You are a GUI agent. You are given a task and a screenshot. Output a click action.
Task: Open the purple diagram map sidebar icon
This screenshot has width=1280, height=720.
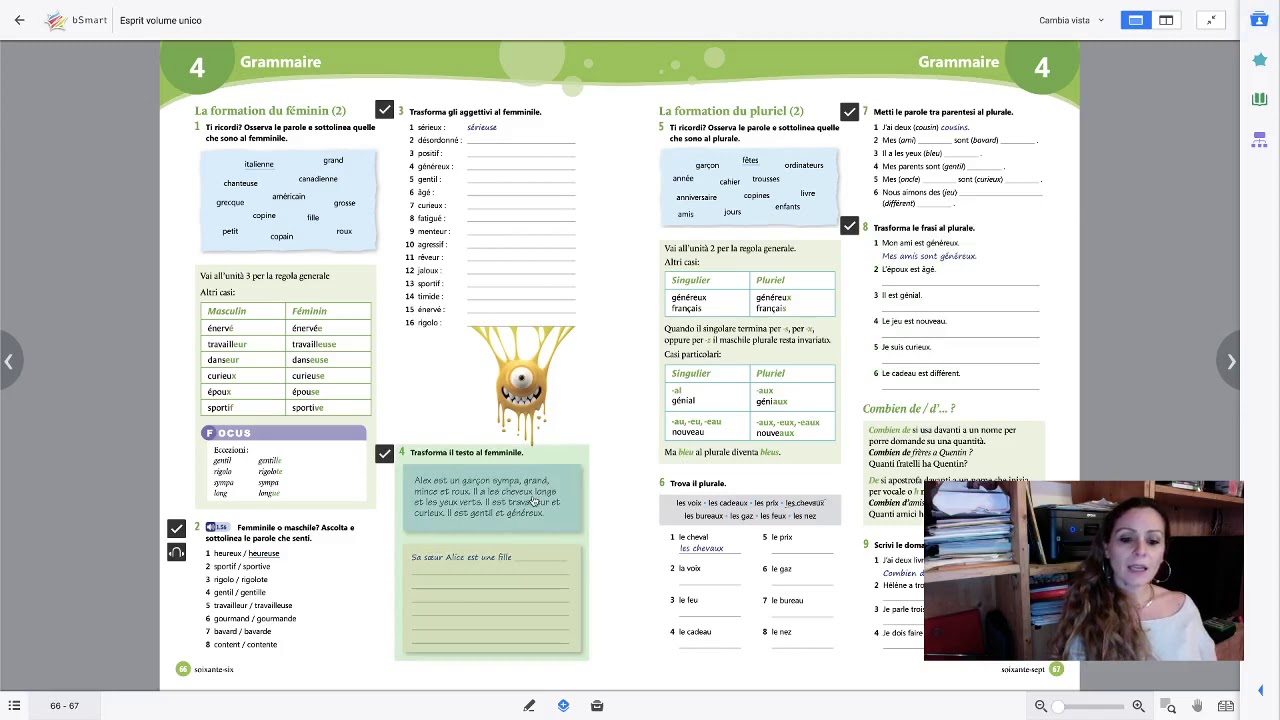coord(1260,139)
